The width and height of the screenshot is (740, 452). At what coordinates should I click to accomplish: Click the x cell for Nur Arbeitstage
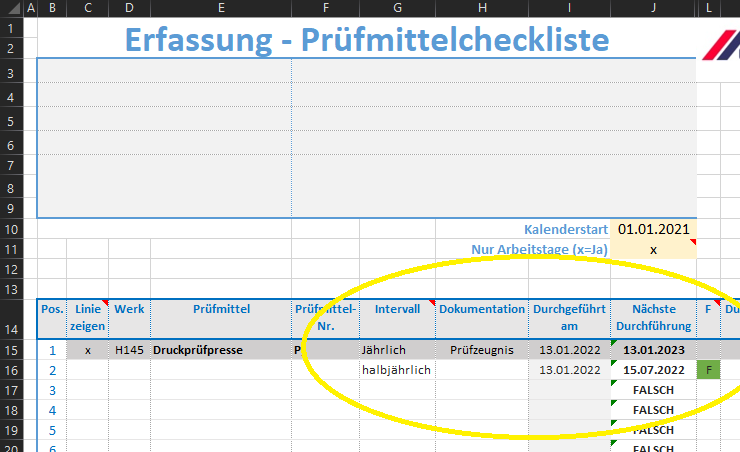(653, 249)
